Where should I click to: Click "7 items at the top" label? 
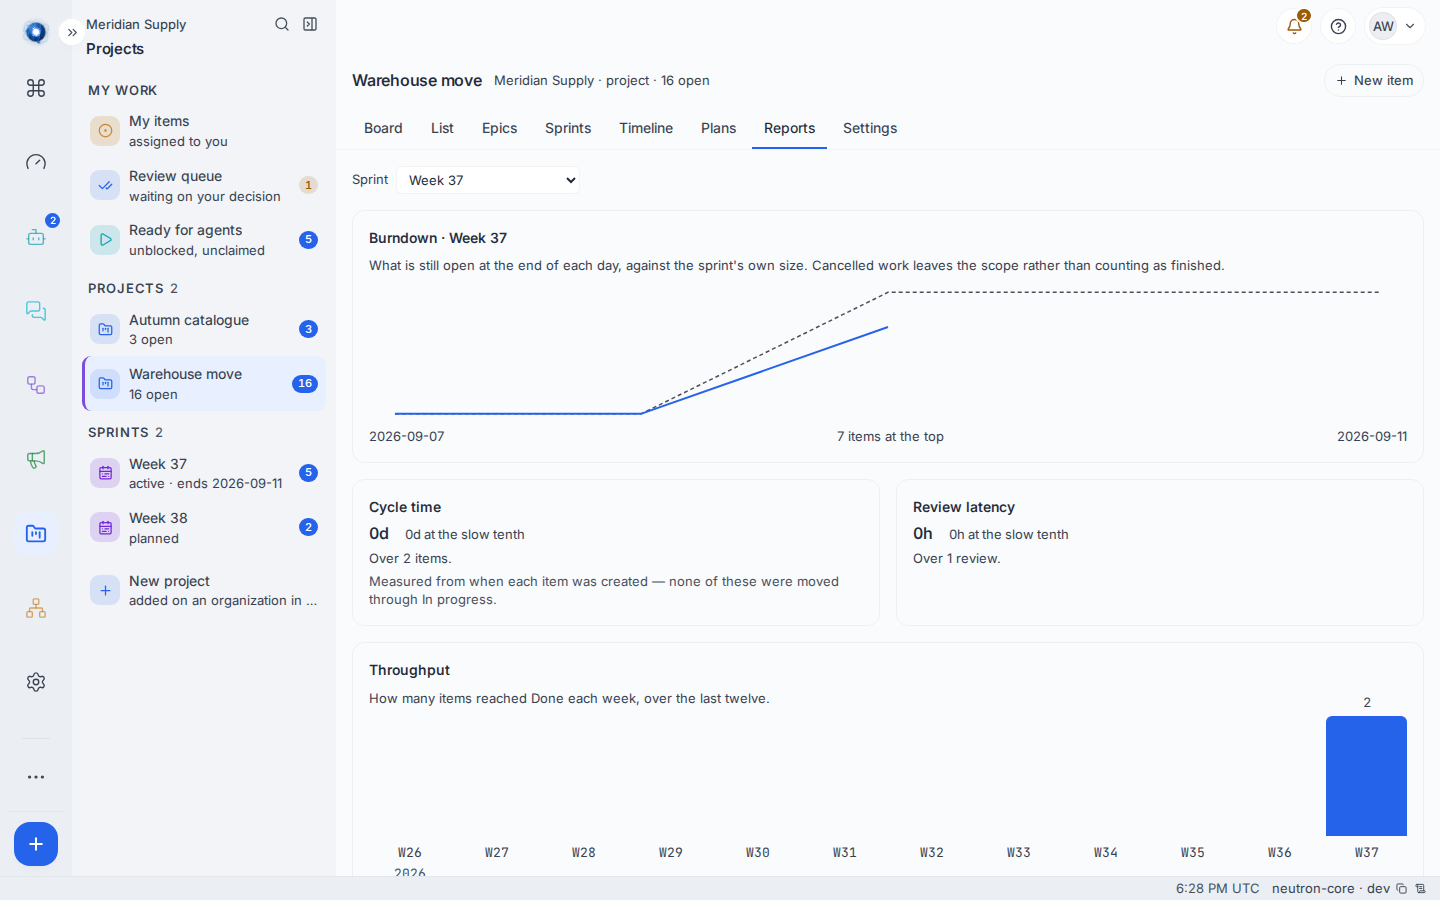click(x=890, y=436)
